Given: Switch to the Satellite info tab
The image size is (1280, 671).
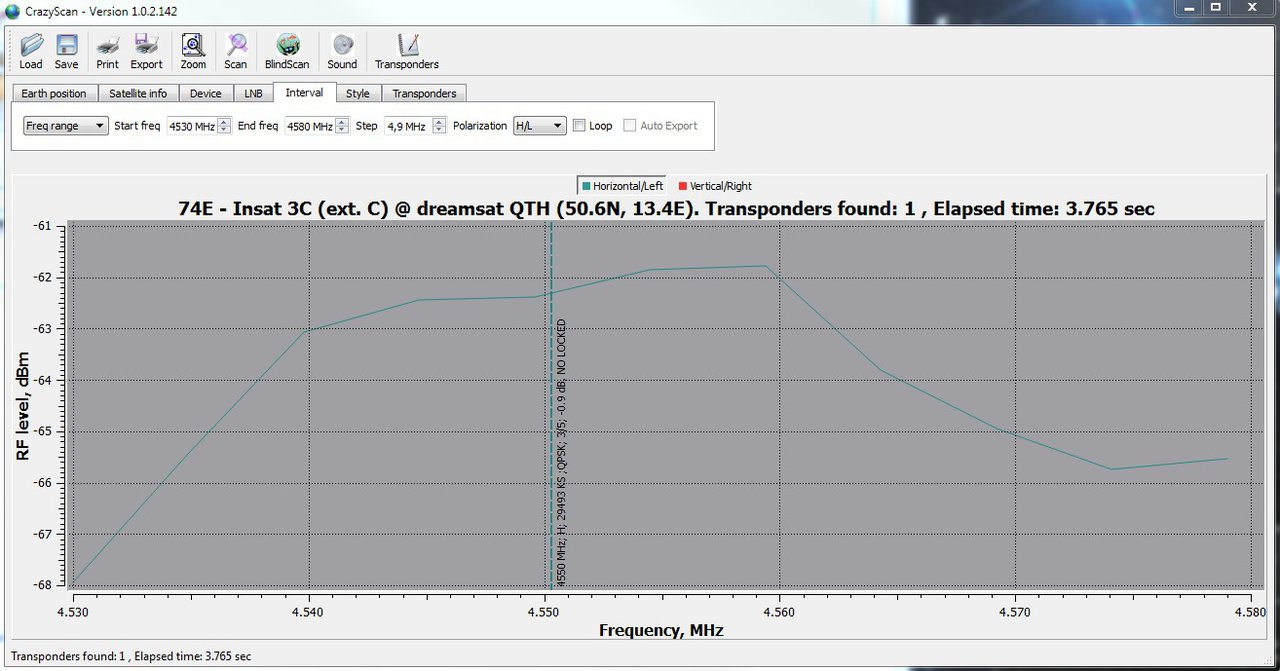Looking at the screenshot, I should [x=138, y=94].
